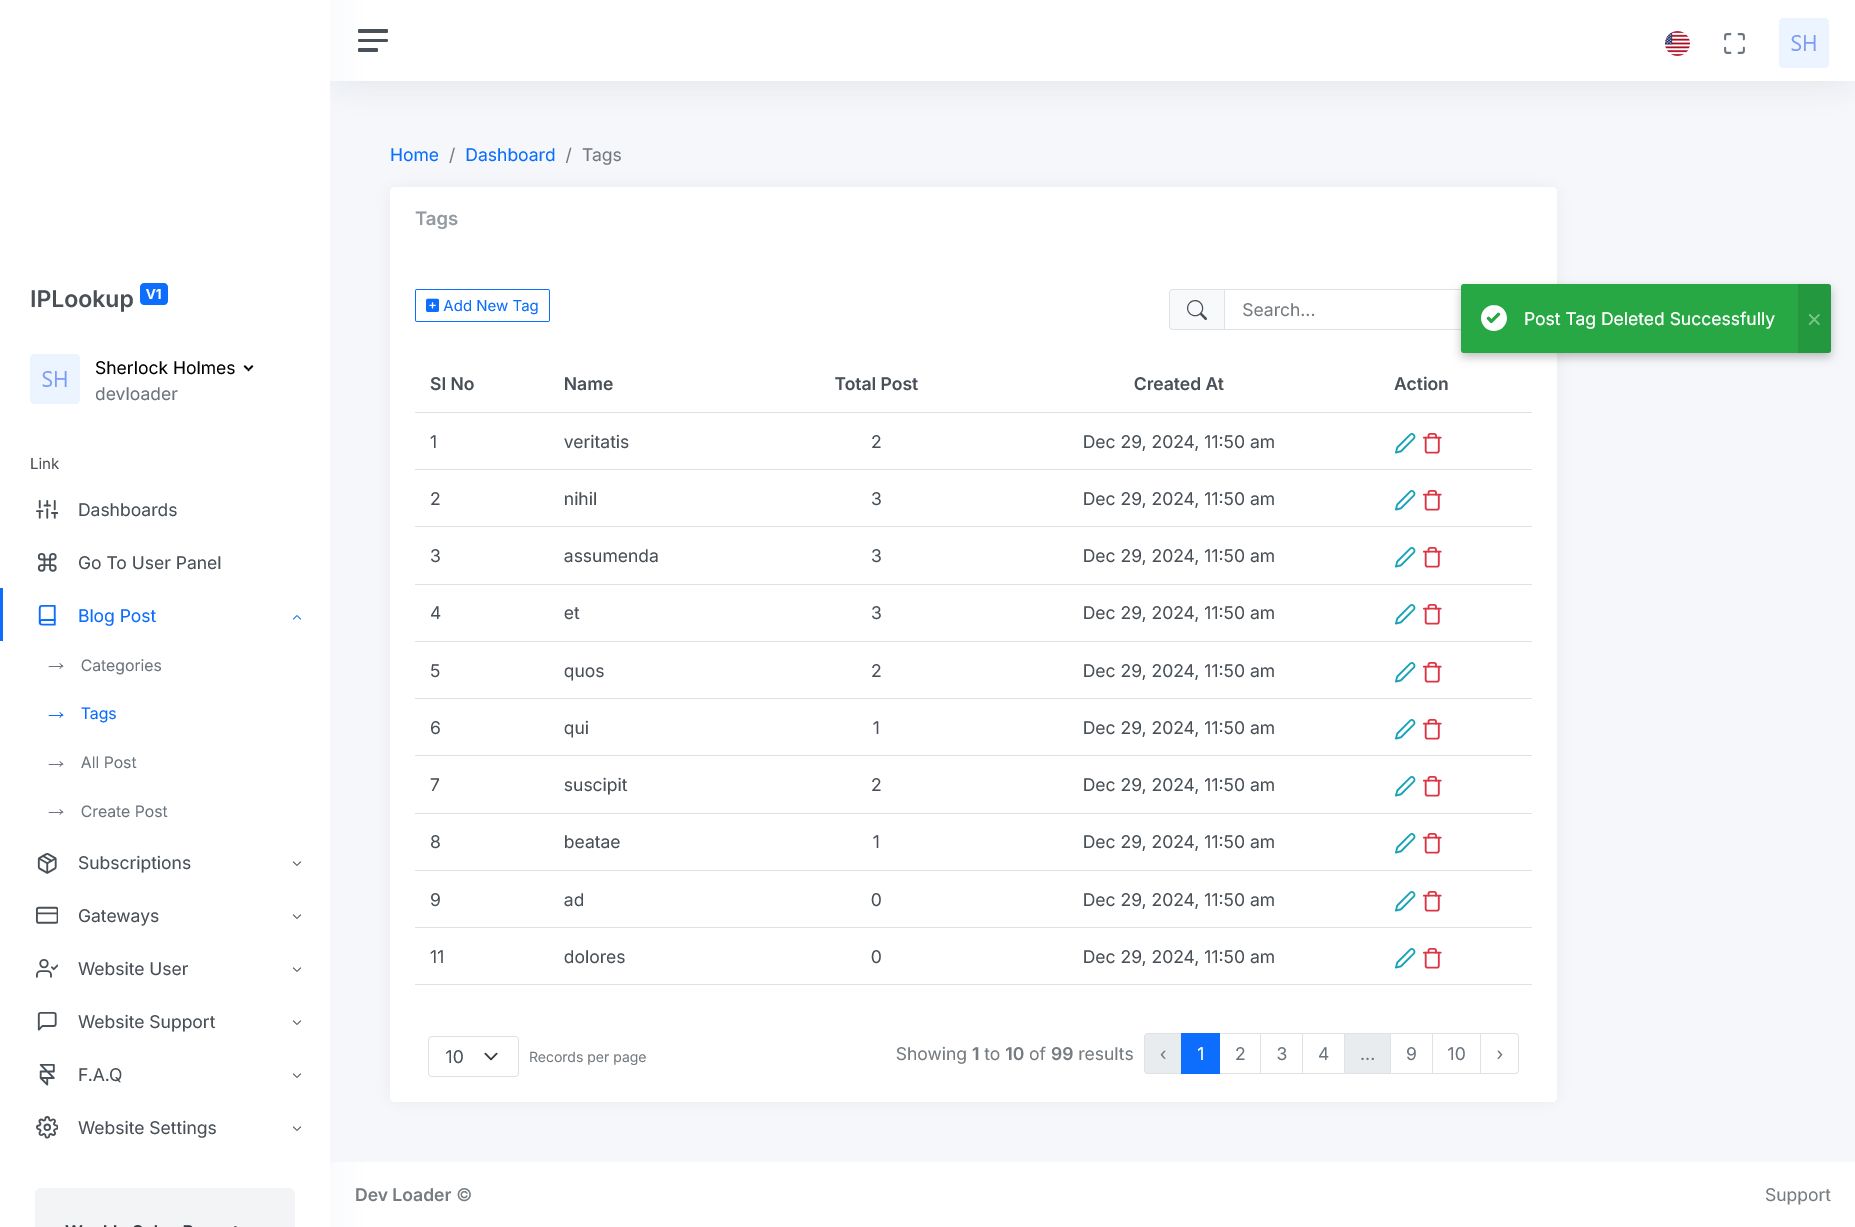
Task: Click the tag Search input field
Action: point(1340,310)
